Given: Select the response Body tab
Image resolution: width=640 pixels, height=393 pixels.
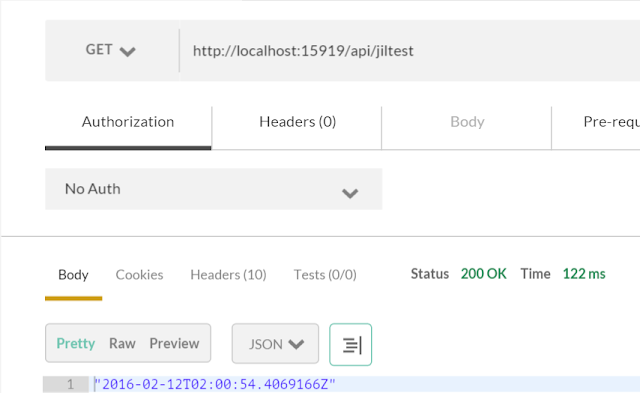Looking at the screenshot, I should click(x=73, y=275).
